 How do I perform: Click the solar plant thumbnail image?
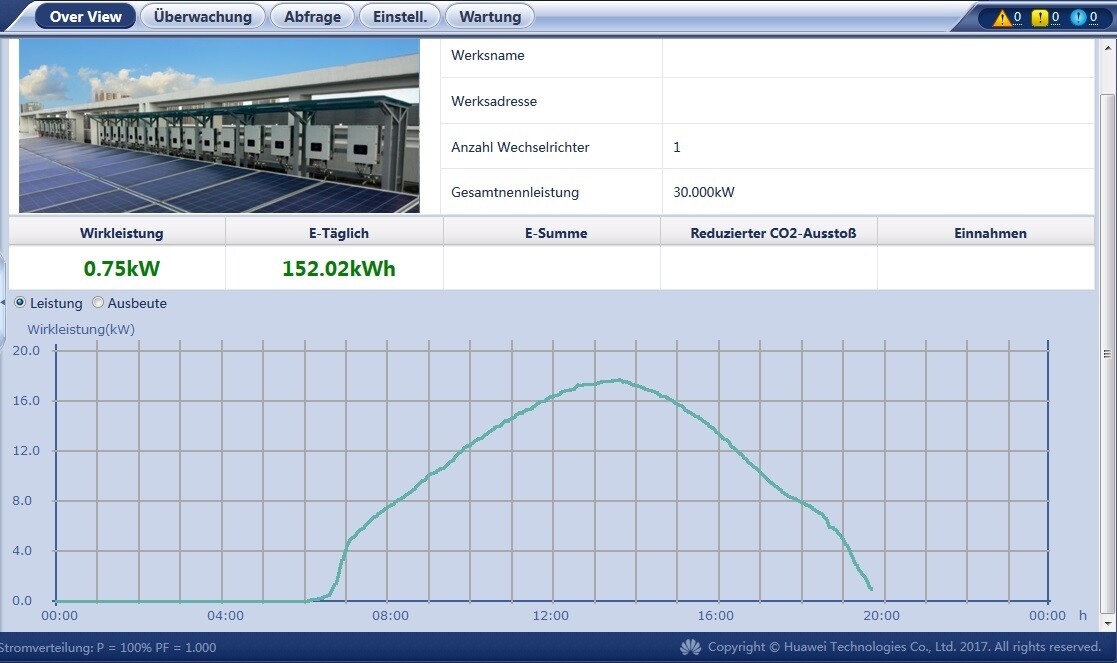pos(219,126)
